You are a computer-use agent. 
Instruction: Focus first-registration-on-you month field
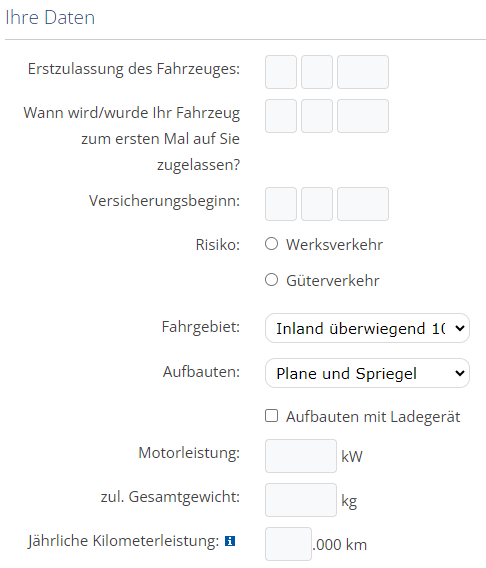[x=317, y=116]
